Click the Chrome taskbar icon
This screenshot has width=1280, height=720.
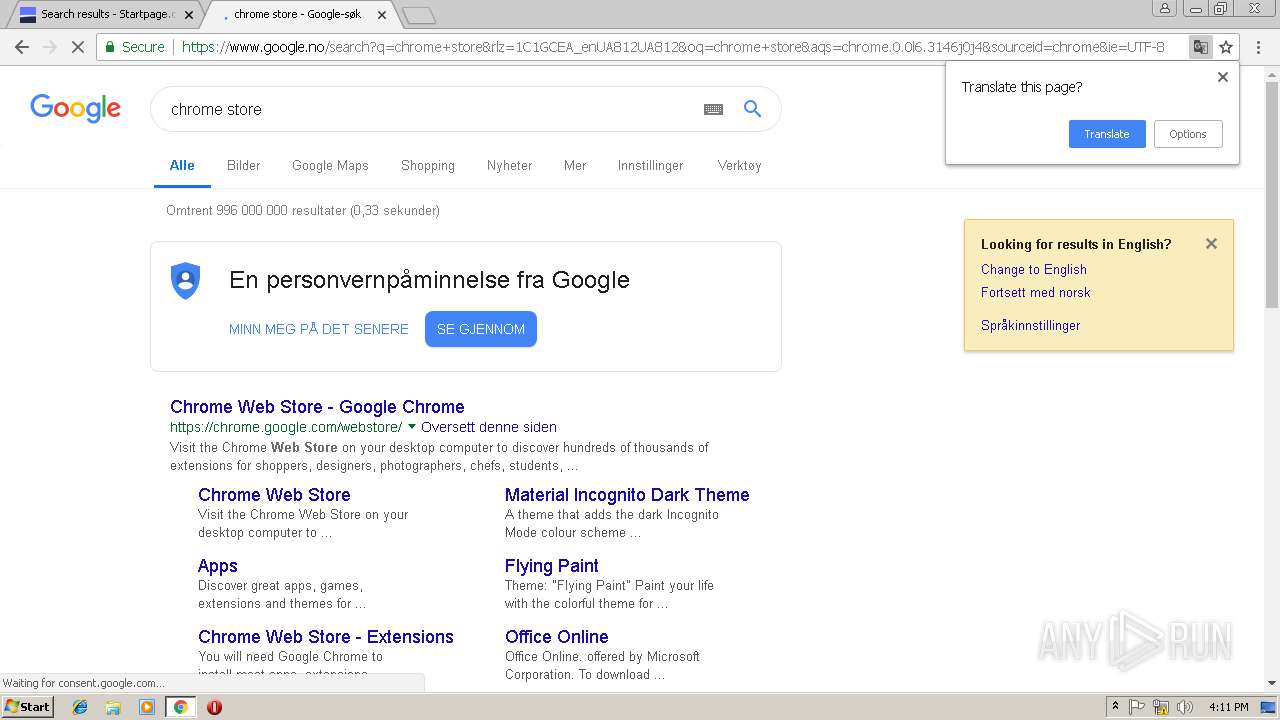coord(180,707)
